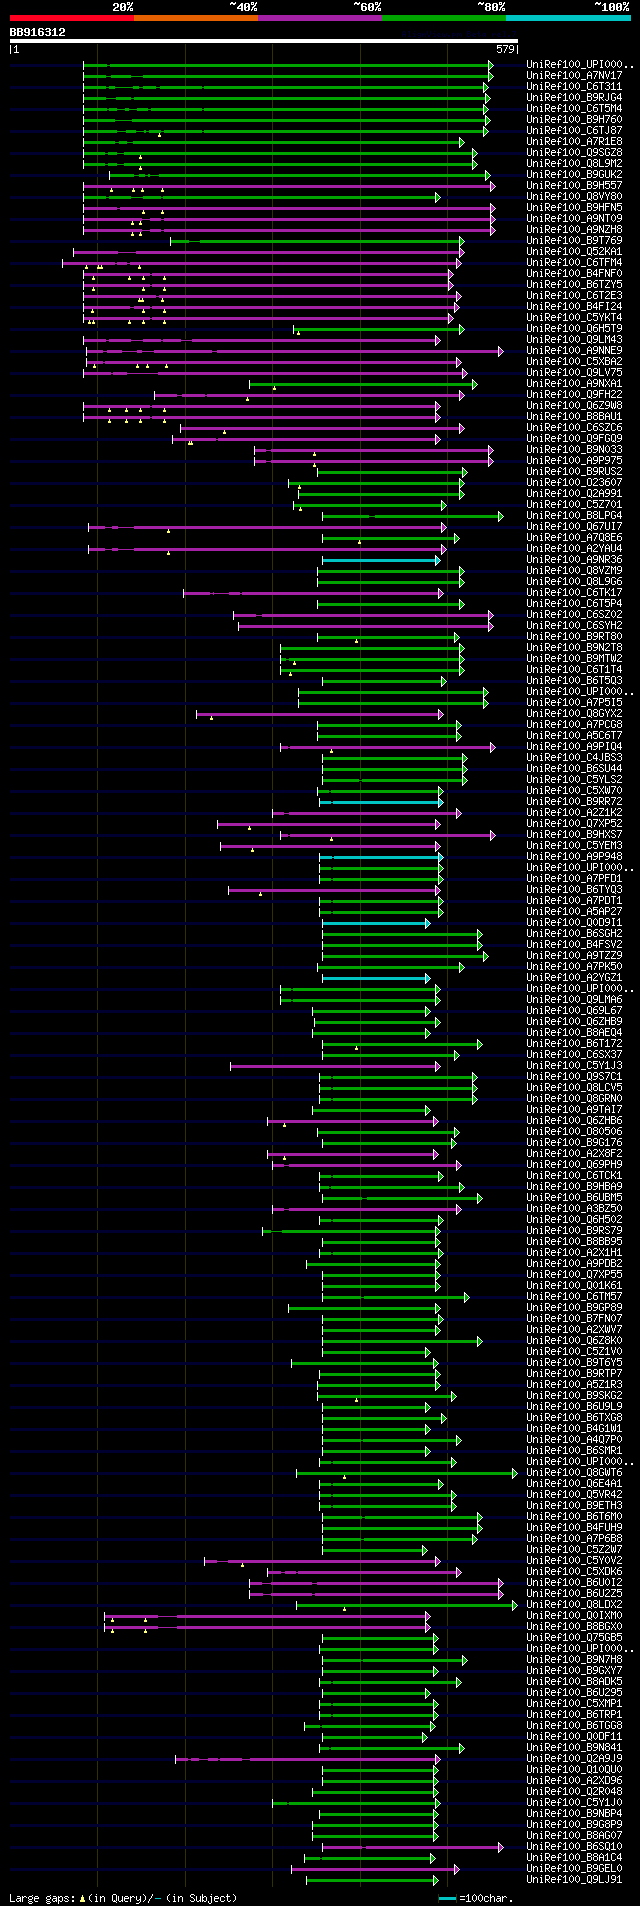Select the BB916312 query name
The width and height of the screenshot is (640, 1906).
(38, 32)
